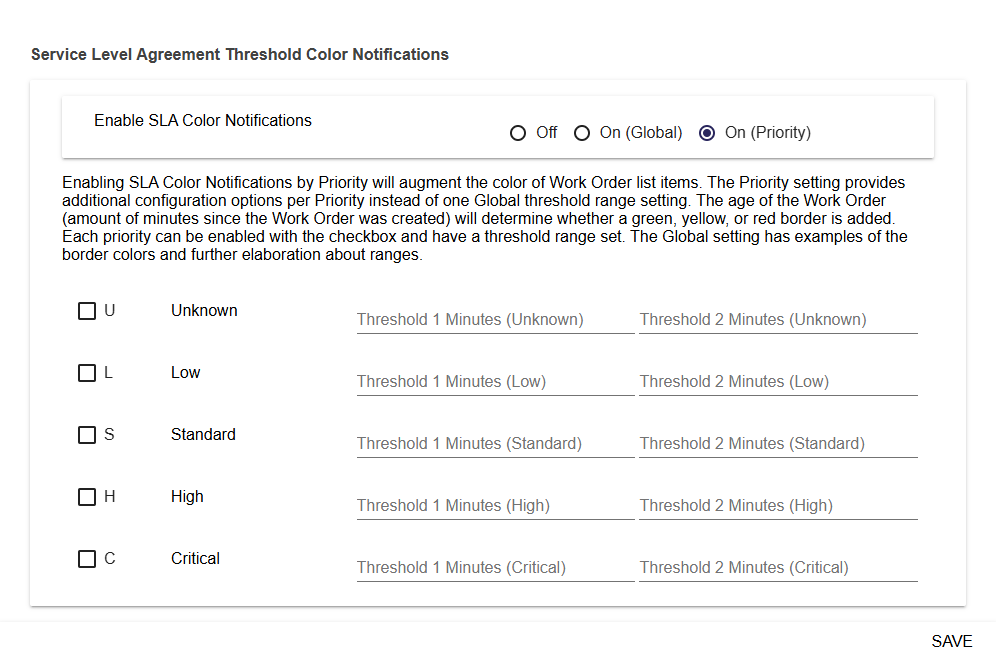Check the Standard priority box
Screen dimensions: 996x660
tap(87, 434)
